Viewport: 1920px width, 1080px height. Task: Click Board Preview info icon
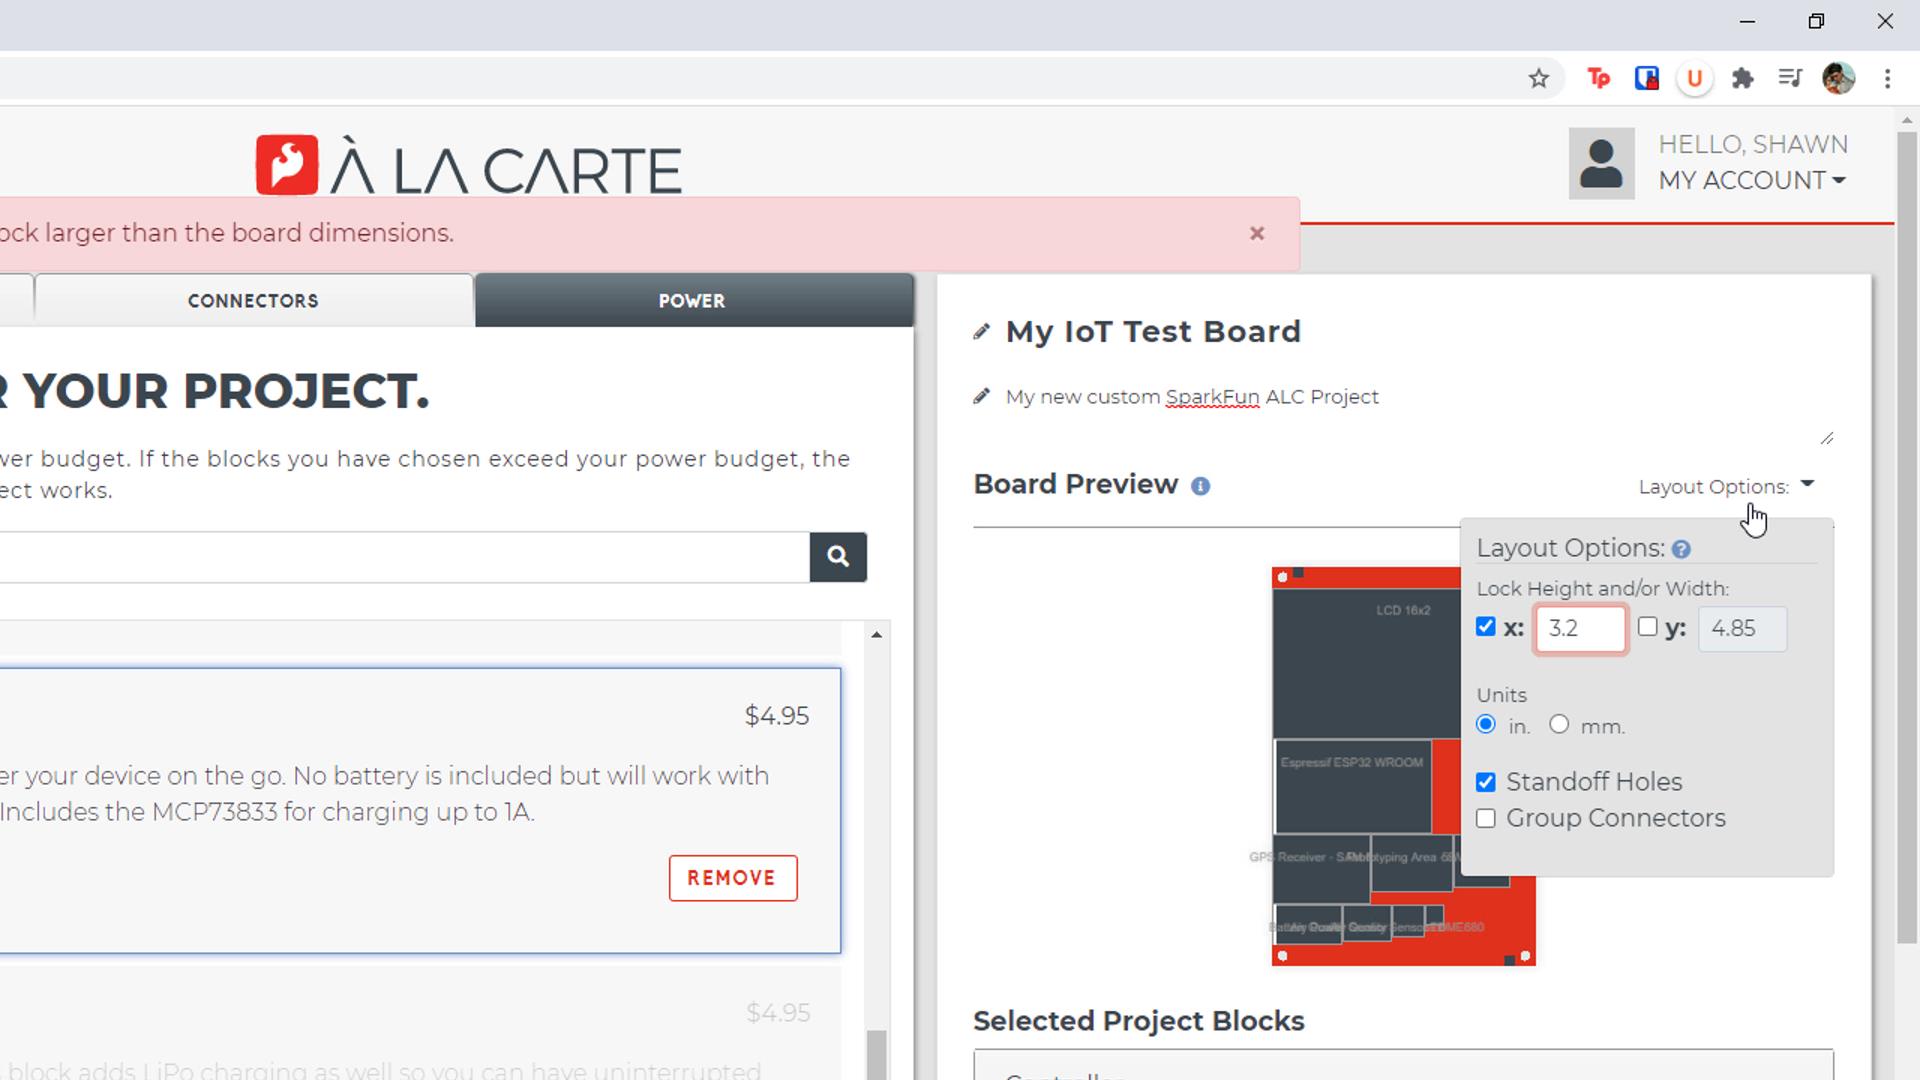(1200, 486)
